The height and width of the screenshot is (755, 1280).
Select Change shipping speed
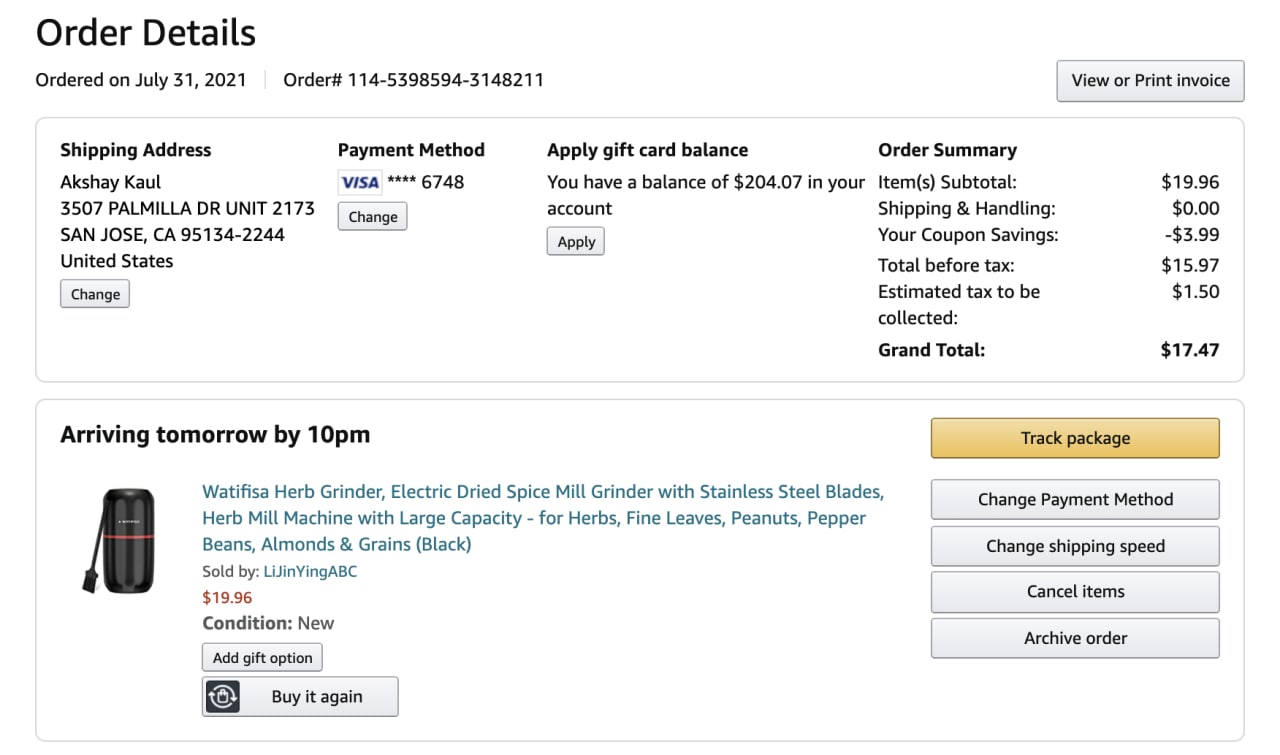1075,546
